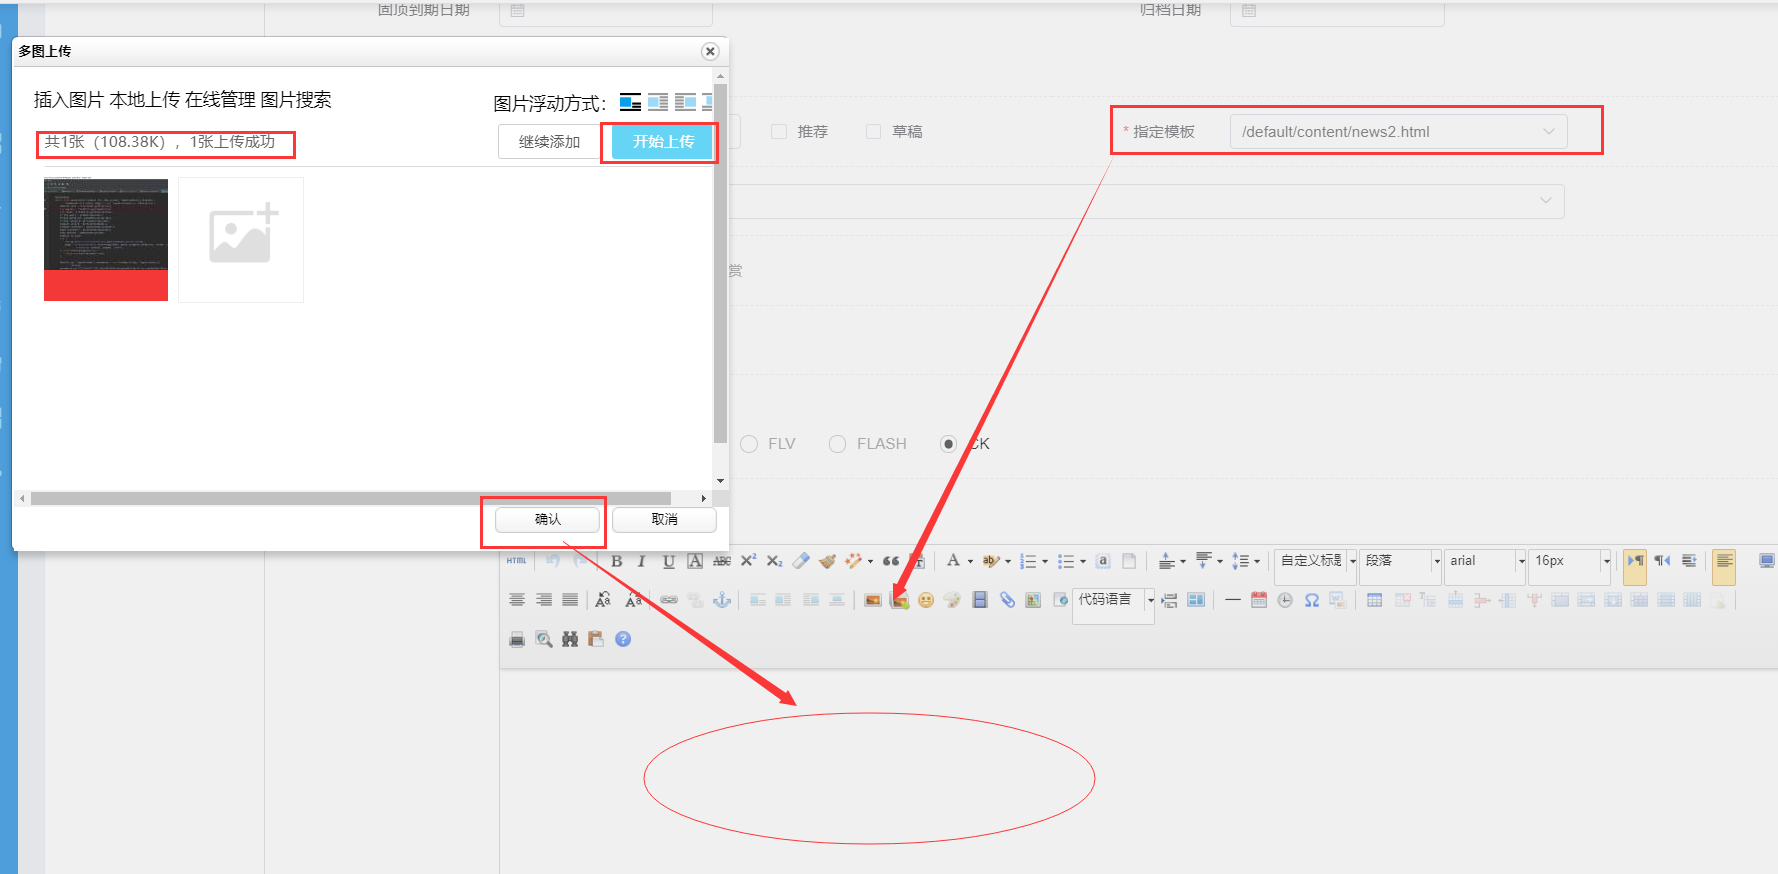
Task: Switch to the 图片搜索 tab
Action: [296, 100]
